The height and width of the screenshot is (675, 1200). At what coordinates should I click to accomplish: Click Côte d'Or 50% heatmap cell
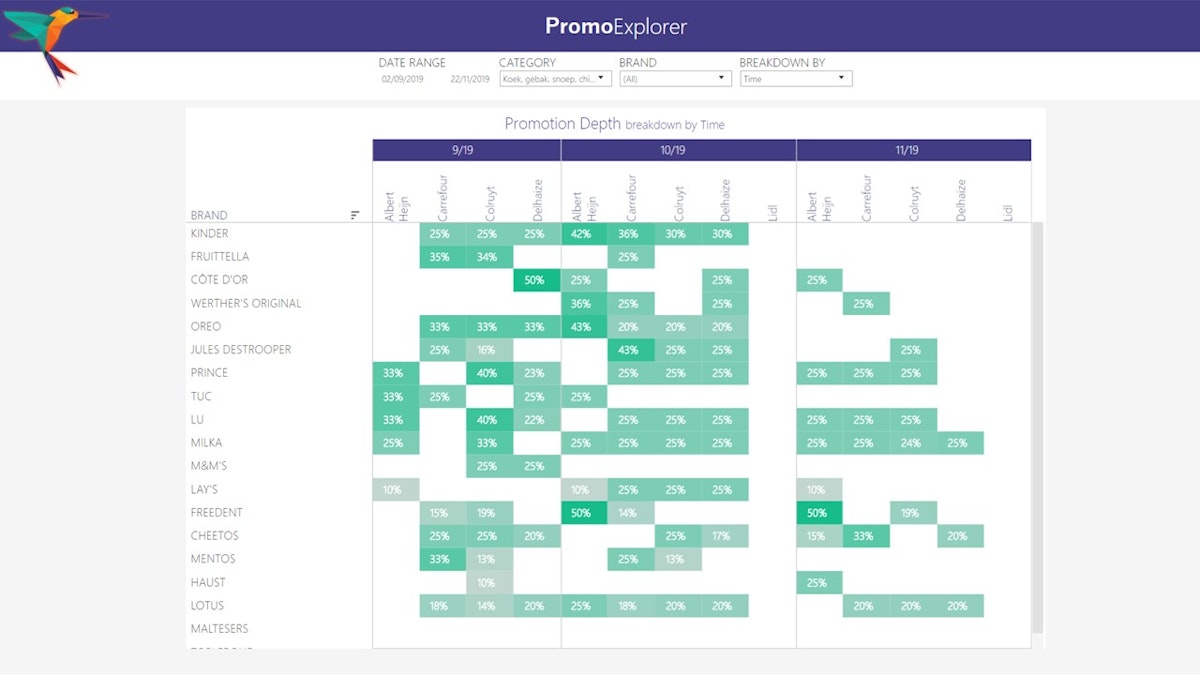click(536, 281)
